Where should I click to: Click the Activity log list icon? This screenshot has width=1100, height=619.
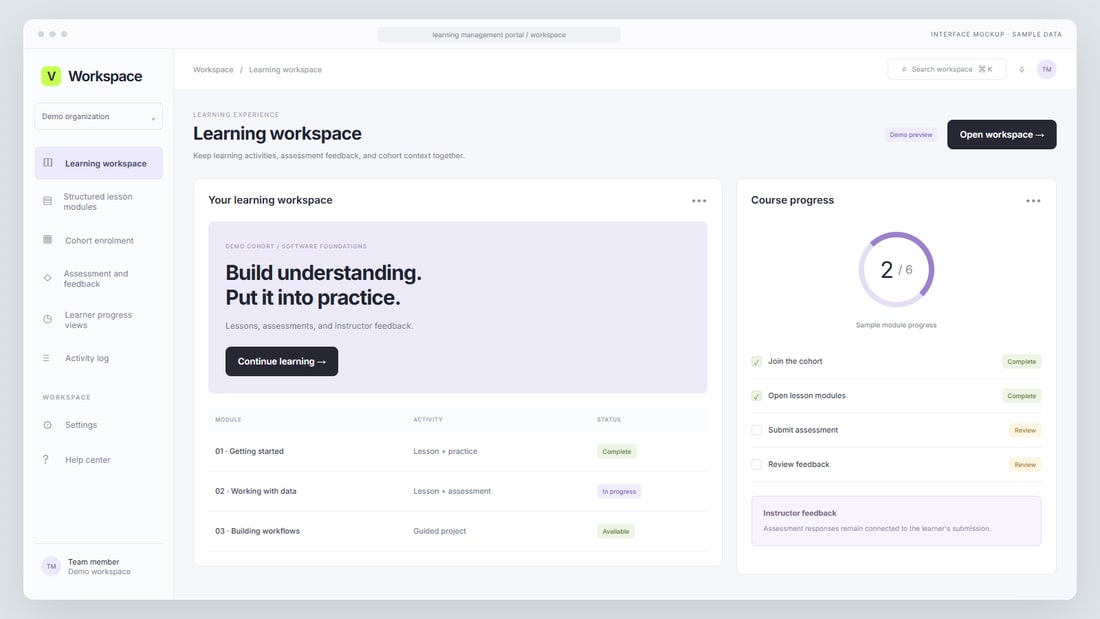click(x=46, y=358)
